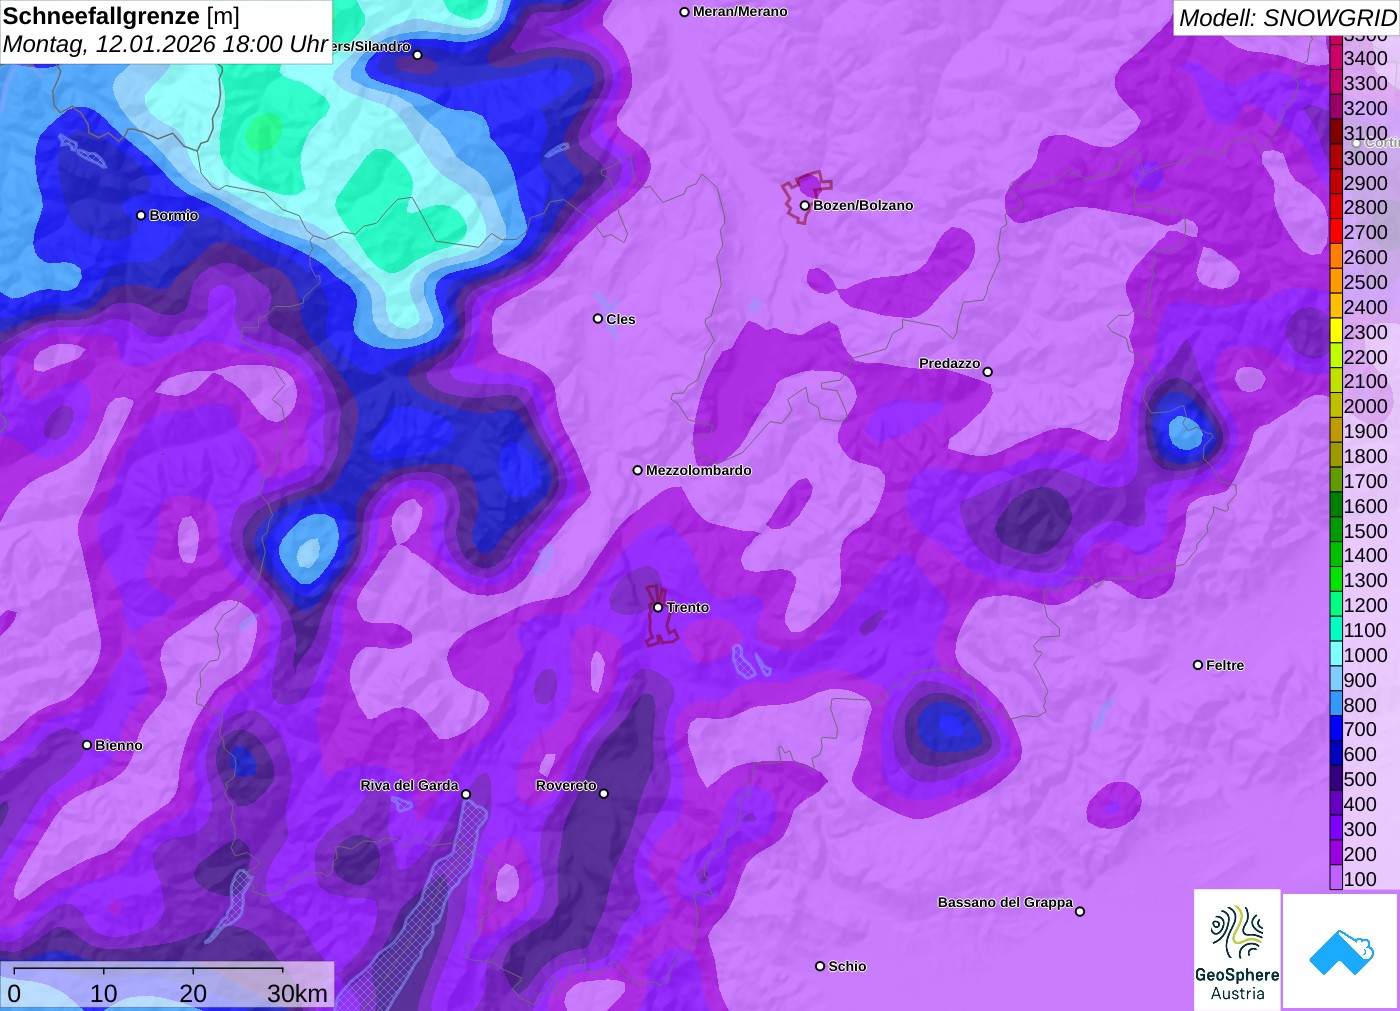
Task: Select the 1300 m green legend swatch
Action: coord(1335,579)
